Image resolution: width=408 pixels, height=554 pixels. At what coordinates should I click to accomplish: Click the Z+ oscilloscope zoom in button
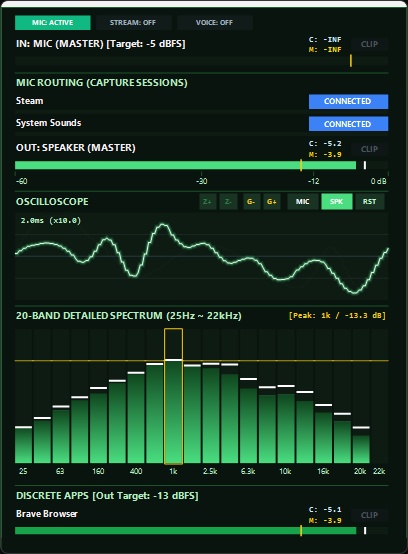point(207,202)
